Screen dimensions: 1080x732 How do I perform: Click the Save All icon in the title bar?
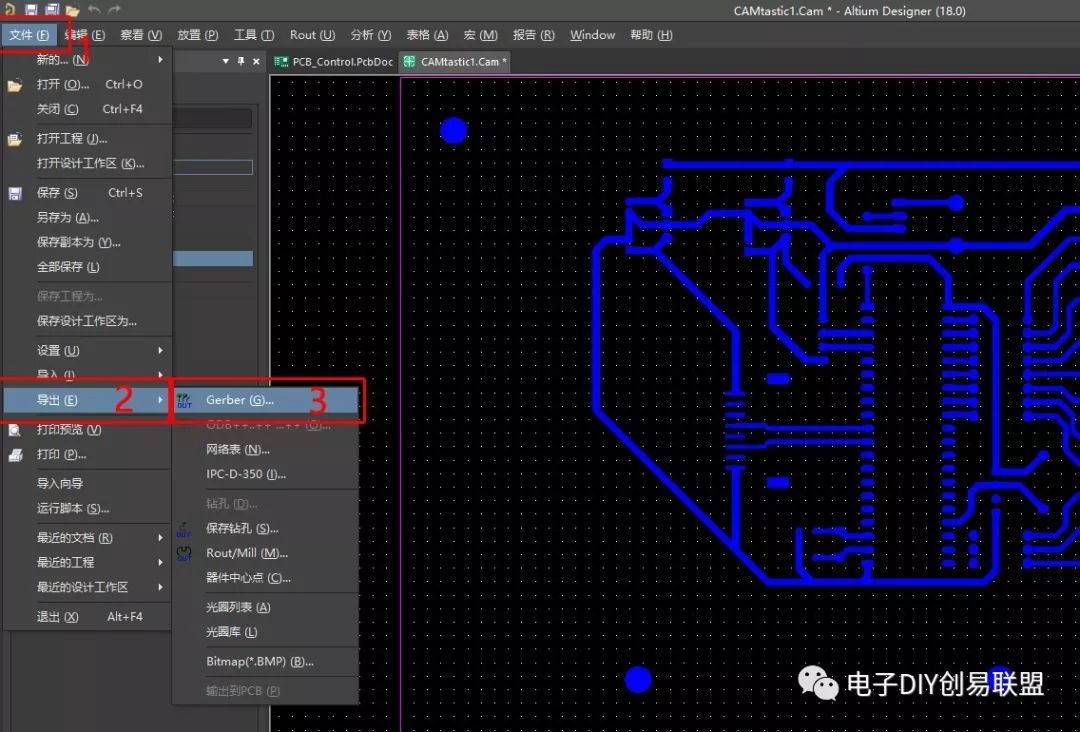[52, 10]
